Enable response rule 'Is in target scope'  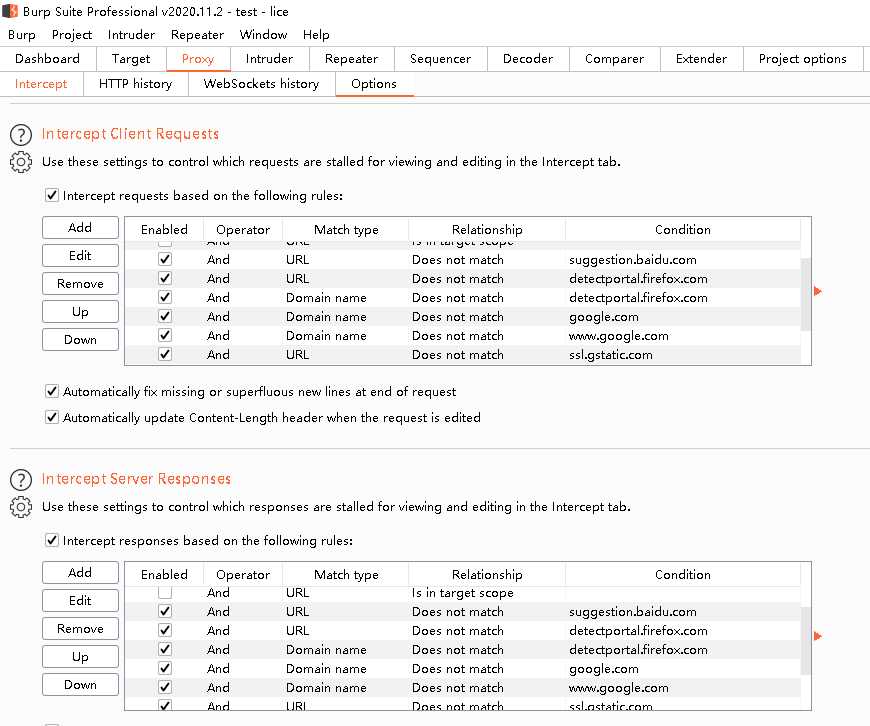tap(165, 592)
